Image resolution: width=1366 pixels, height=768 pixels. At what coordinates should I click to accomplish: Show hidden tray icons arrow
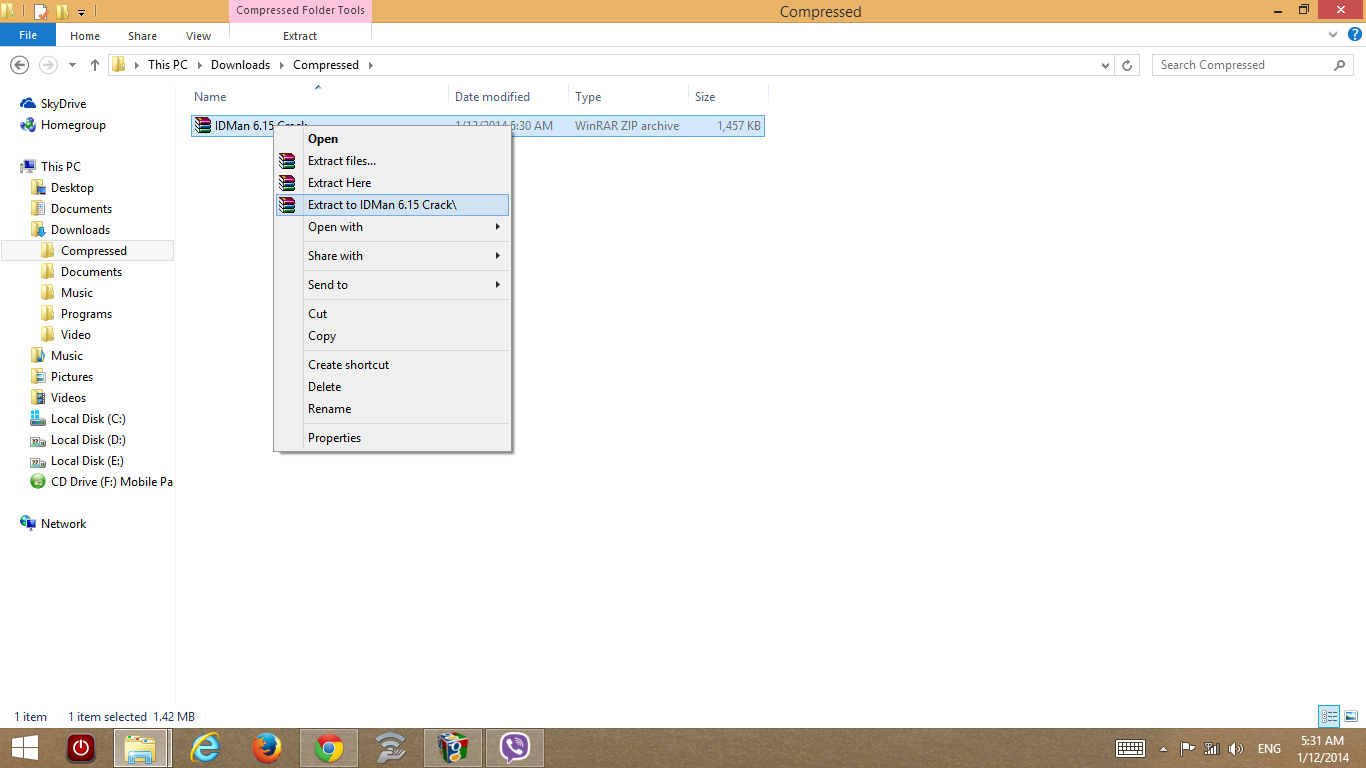click(1163, 748)
